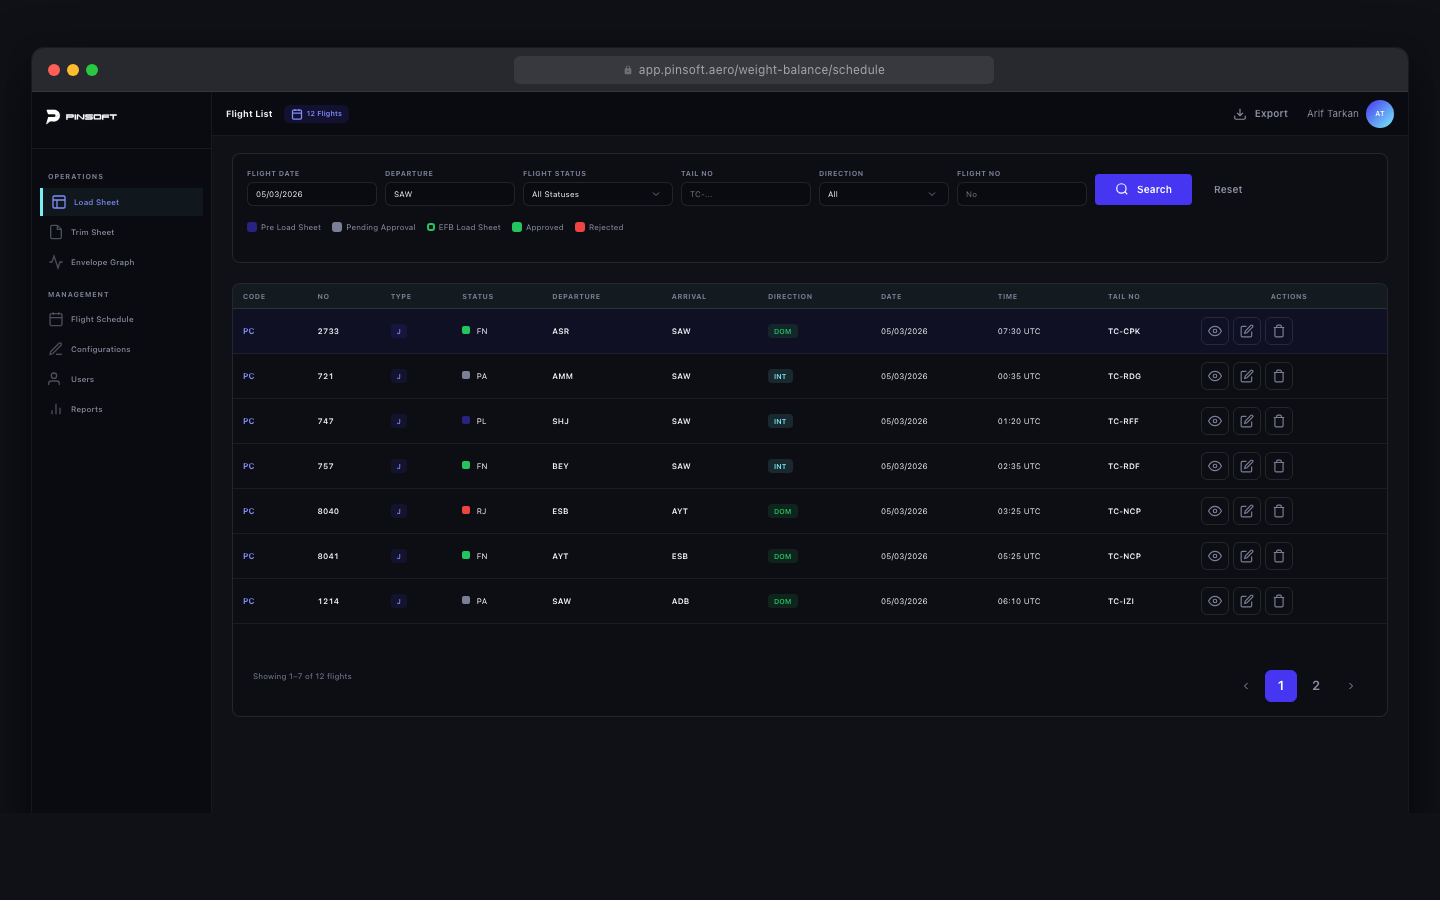Open next page with the right pagination arrow
This screenshot has width=1440, height=900.
[1351, 686]
